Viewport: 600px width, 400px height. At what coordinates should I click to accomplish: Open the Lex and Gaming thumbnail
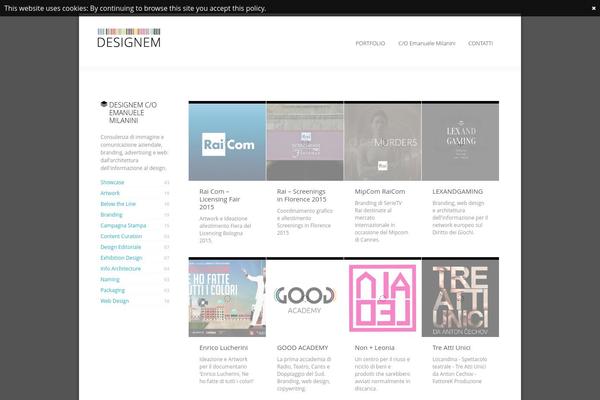coord(460,142)
